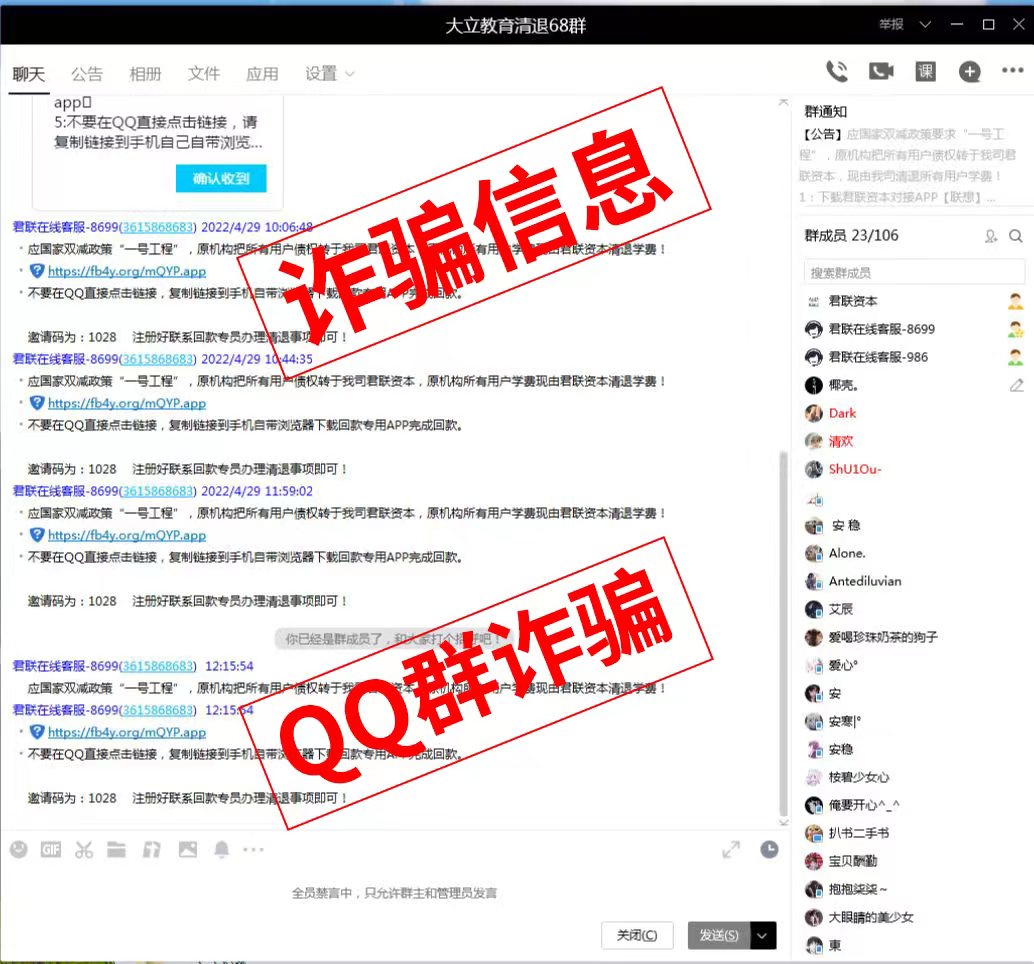Start a group voice call
1034x964 pixels.
837,71
